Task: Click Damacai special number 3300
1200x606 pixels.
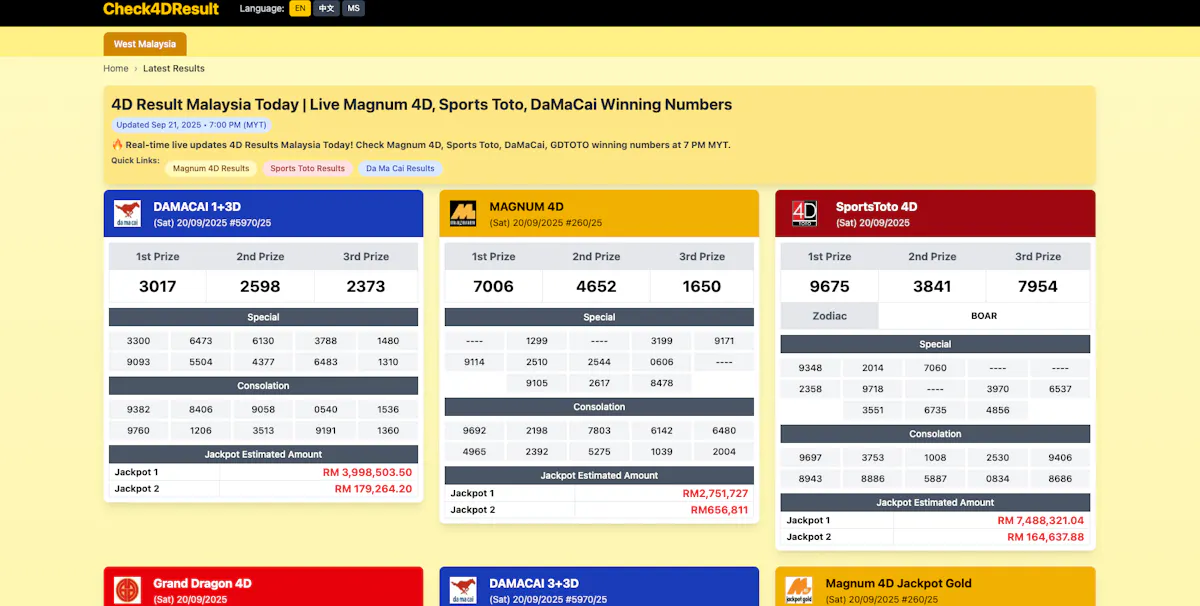Action: coord(139,341)
